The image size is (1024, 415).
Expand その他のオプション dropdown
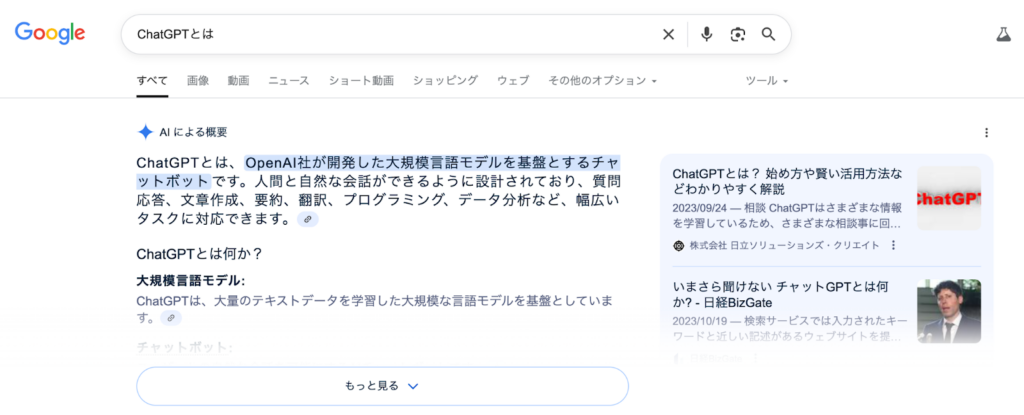[602, 80]
